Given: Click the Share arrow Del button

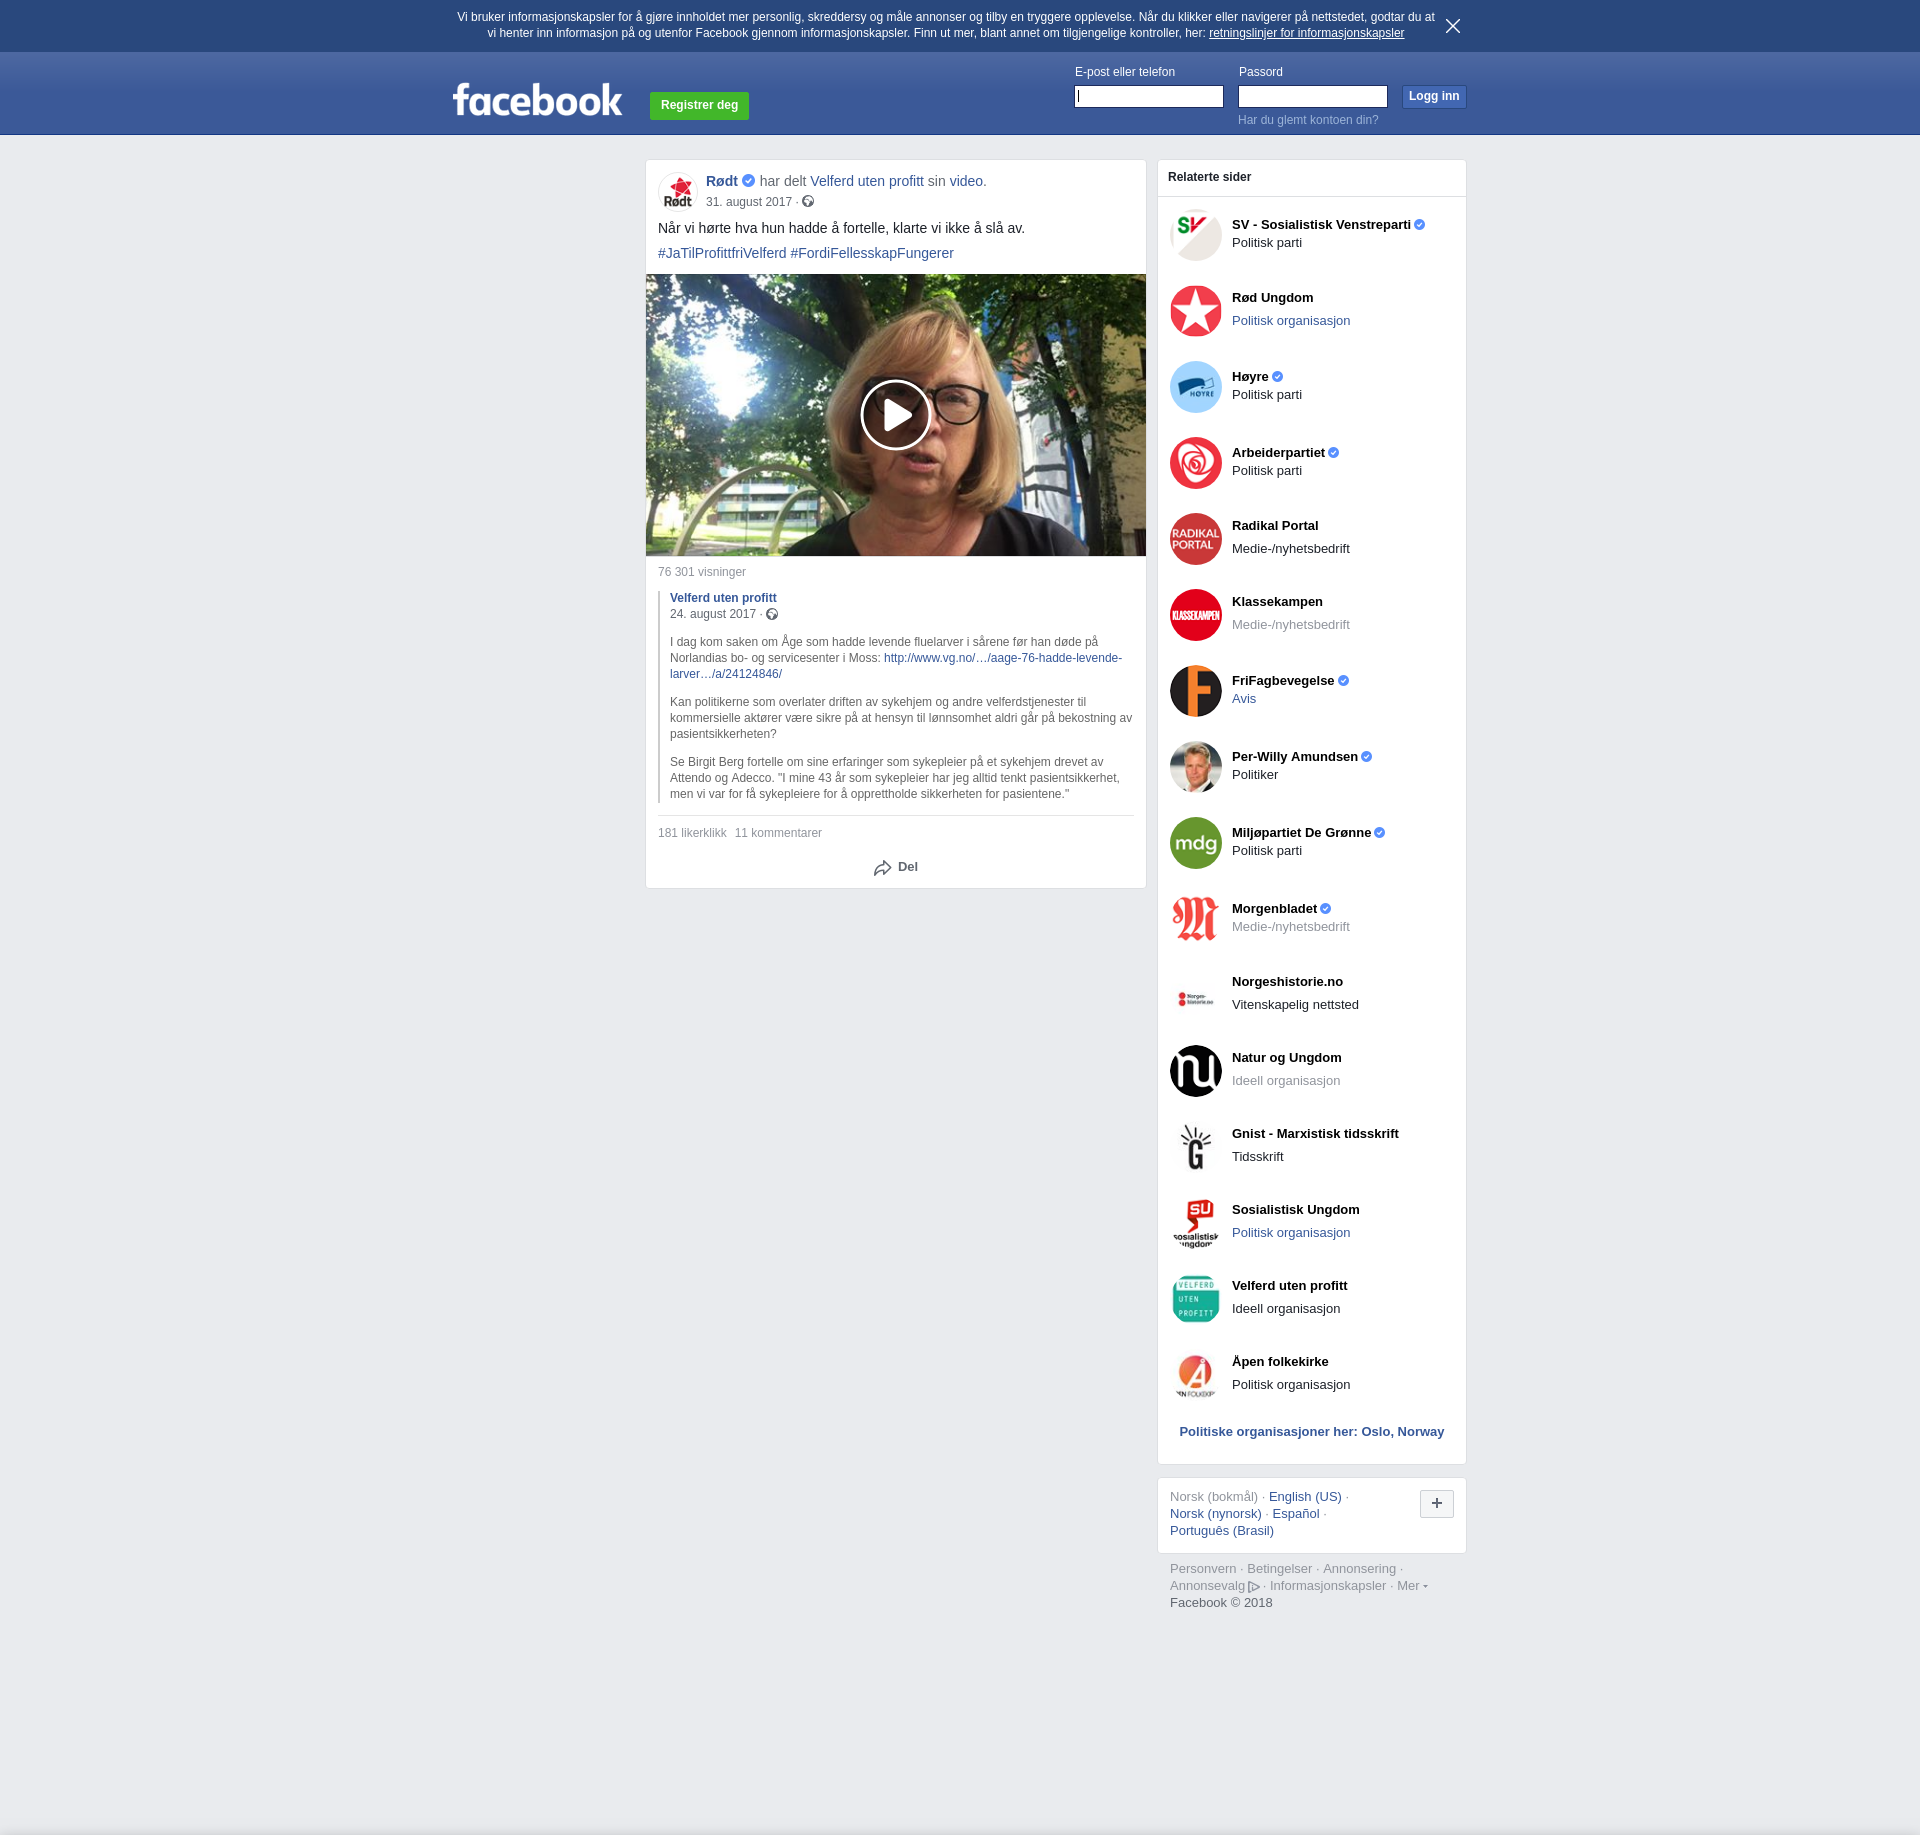Looking at the screenshot, I should point(895,867).
